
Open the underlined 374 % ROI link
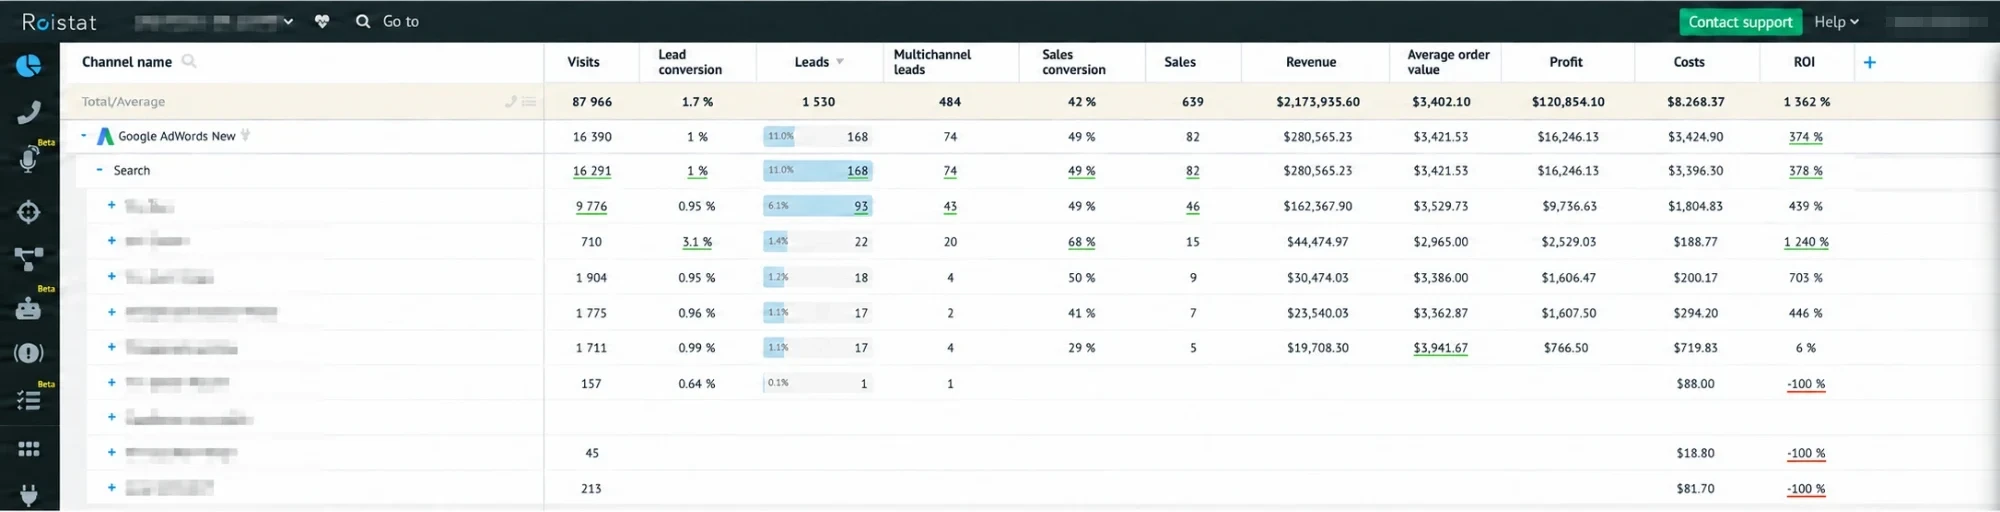pos(1806,137)
